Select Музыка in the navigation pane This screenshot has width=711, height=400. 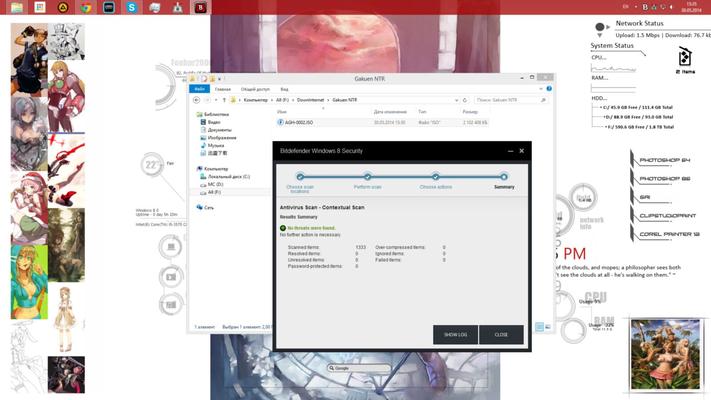pyautogui.click(x=216, y=145)
